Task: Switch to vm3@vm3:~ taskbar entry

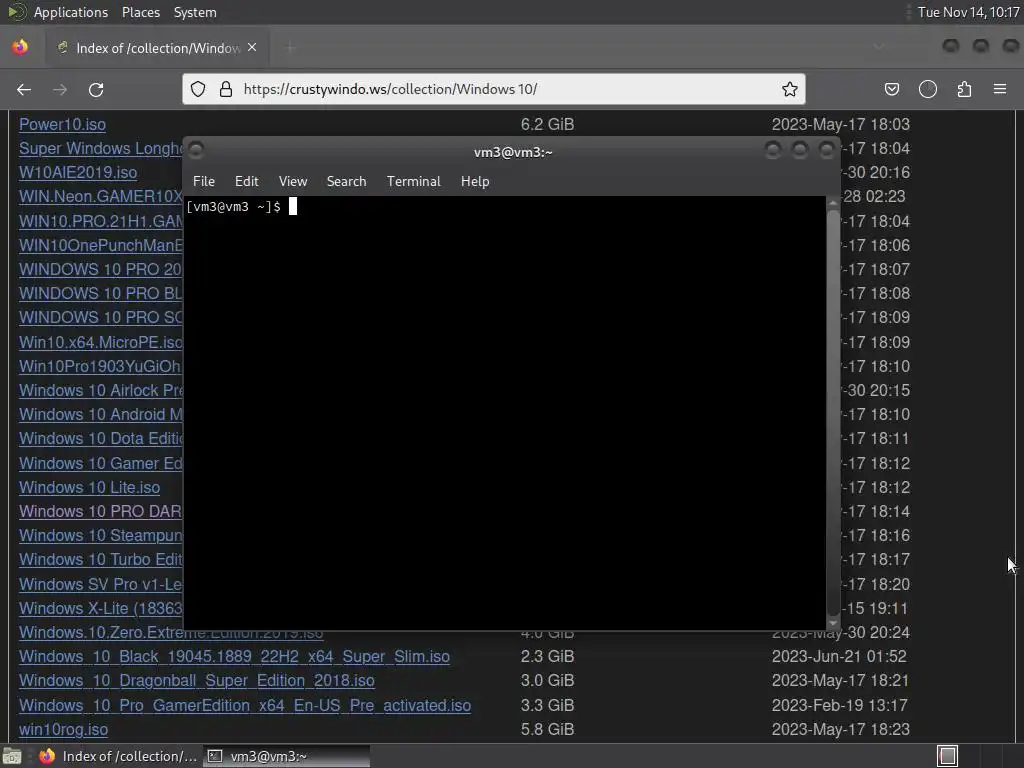Action: (x=286, y=756)
